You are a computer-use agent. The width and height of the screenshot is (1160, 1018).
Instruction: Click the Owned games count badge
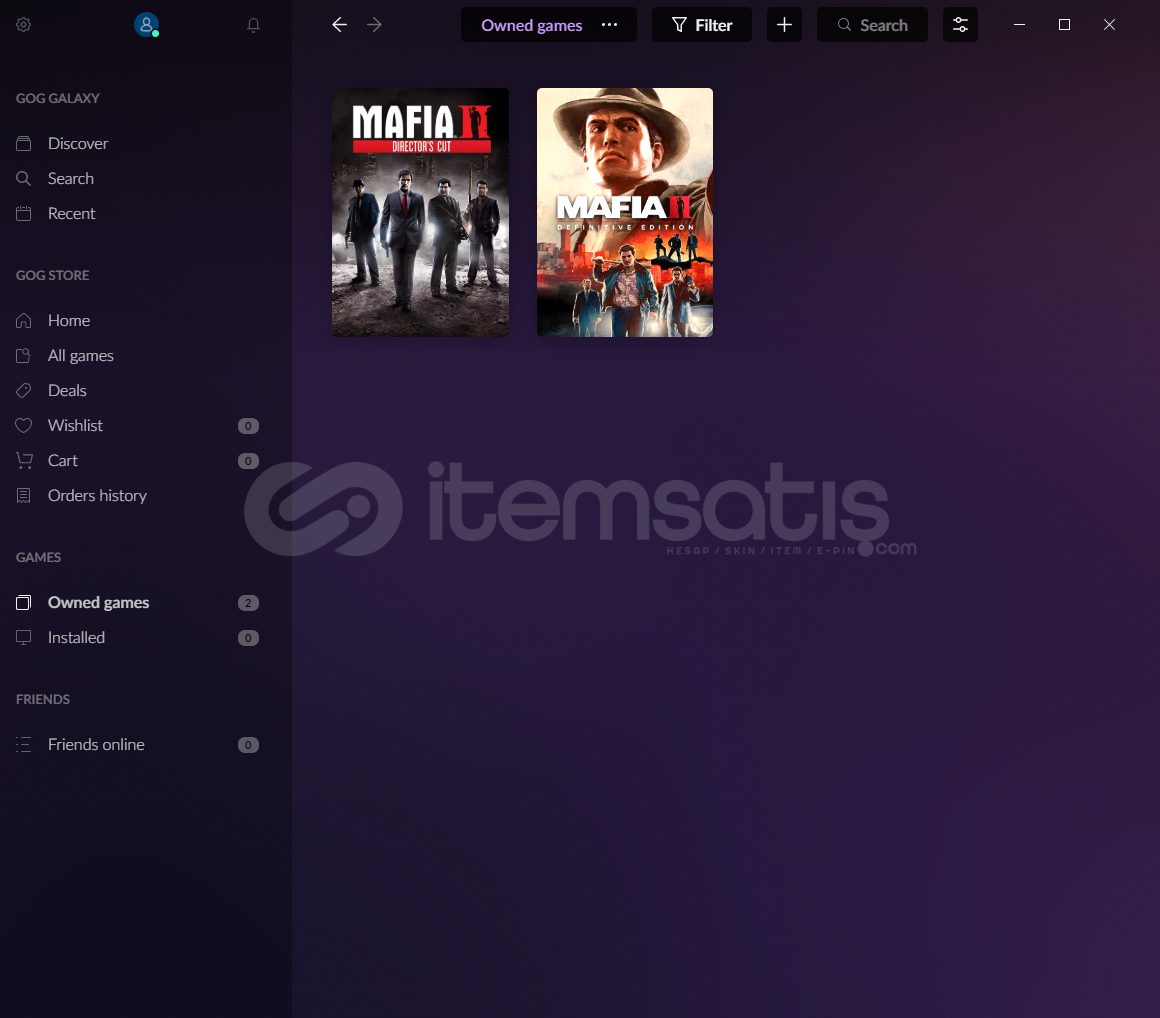coord(249,603)
